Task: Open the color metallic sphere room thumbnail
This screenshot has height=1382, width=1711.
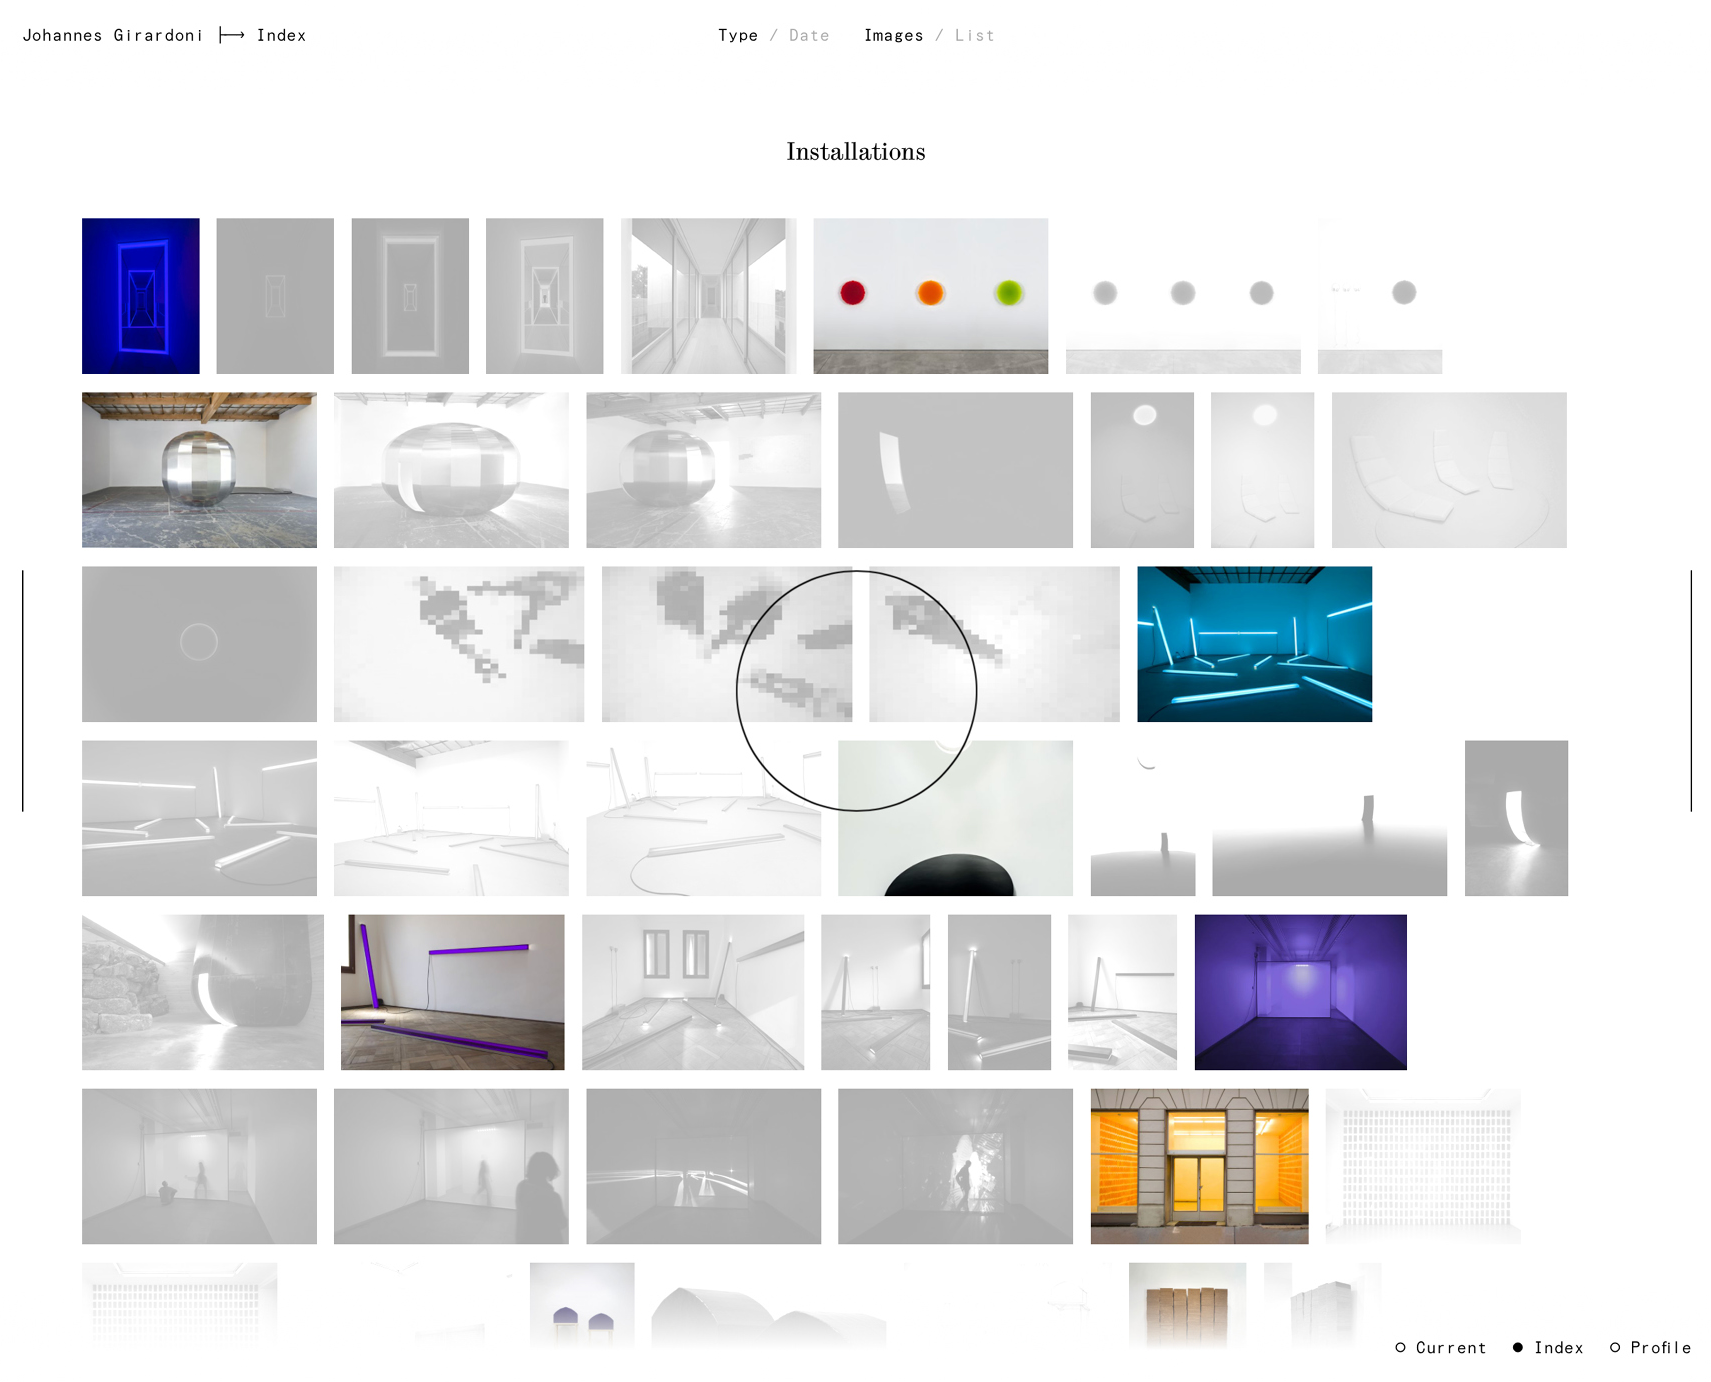Action: point(199,470)
